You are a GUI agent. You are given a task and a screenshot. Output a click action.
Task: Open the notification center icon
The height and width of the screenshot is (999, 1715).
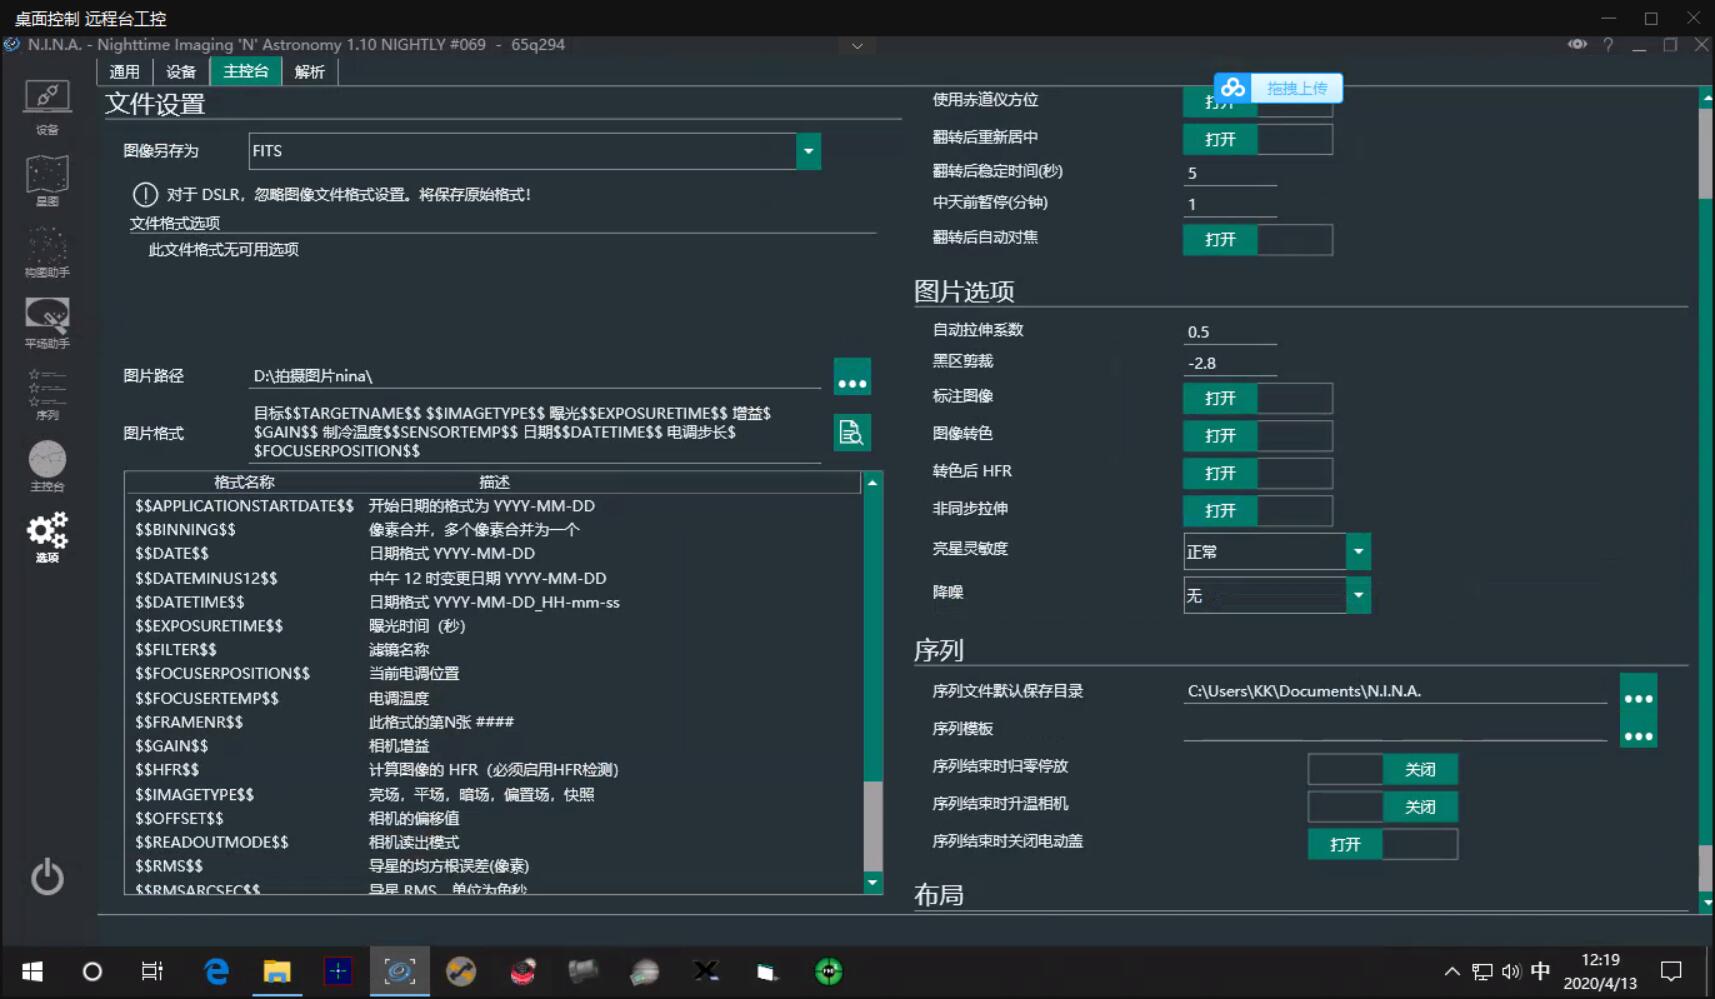coord(1671,971)
